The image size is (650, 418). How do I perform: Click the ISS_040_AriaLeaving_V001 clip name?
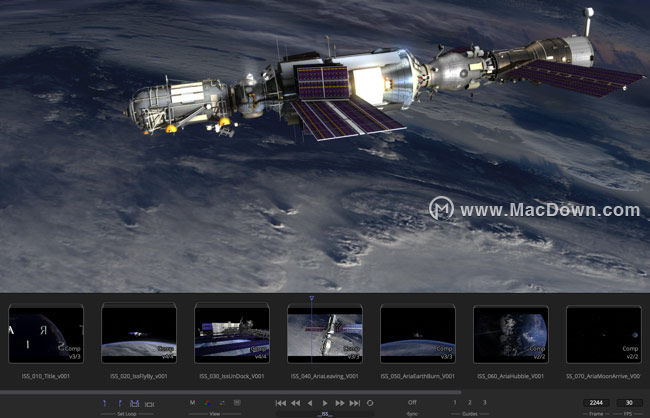pyautogui.click(x=325, y=377)
